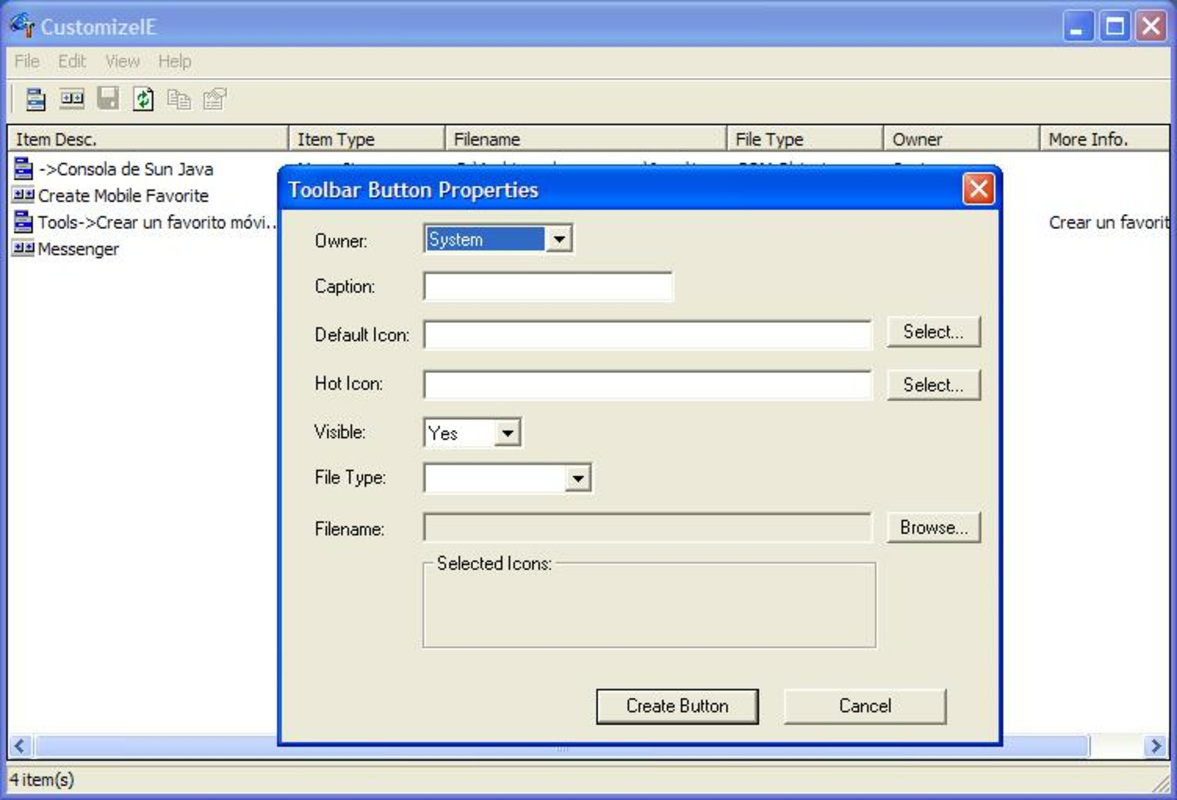Minimize the CustomizeIE window
Viewport: 1177px width, 800px height.
pos(1078,26)
